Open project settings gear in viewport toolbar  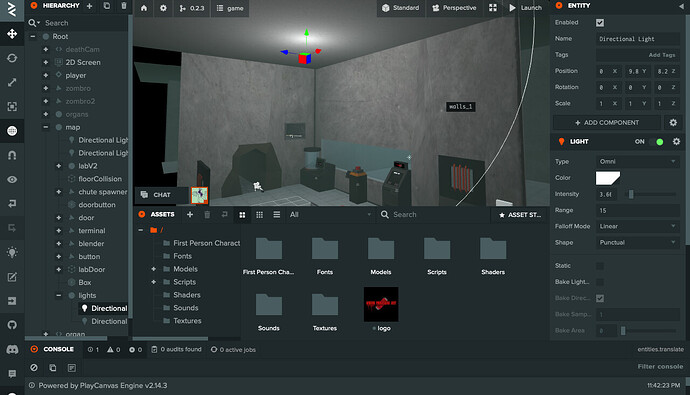(163, 8)
